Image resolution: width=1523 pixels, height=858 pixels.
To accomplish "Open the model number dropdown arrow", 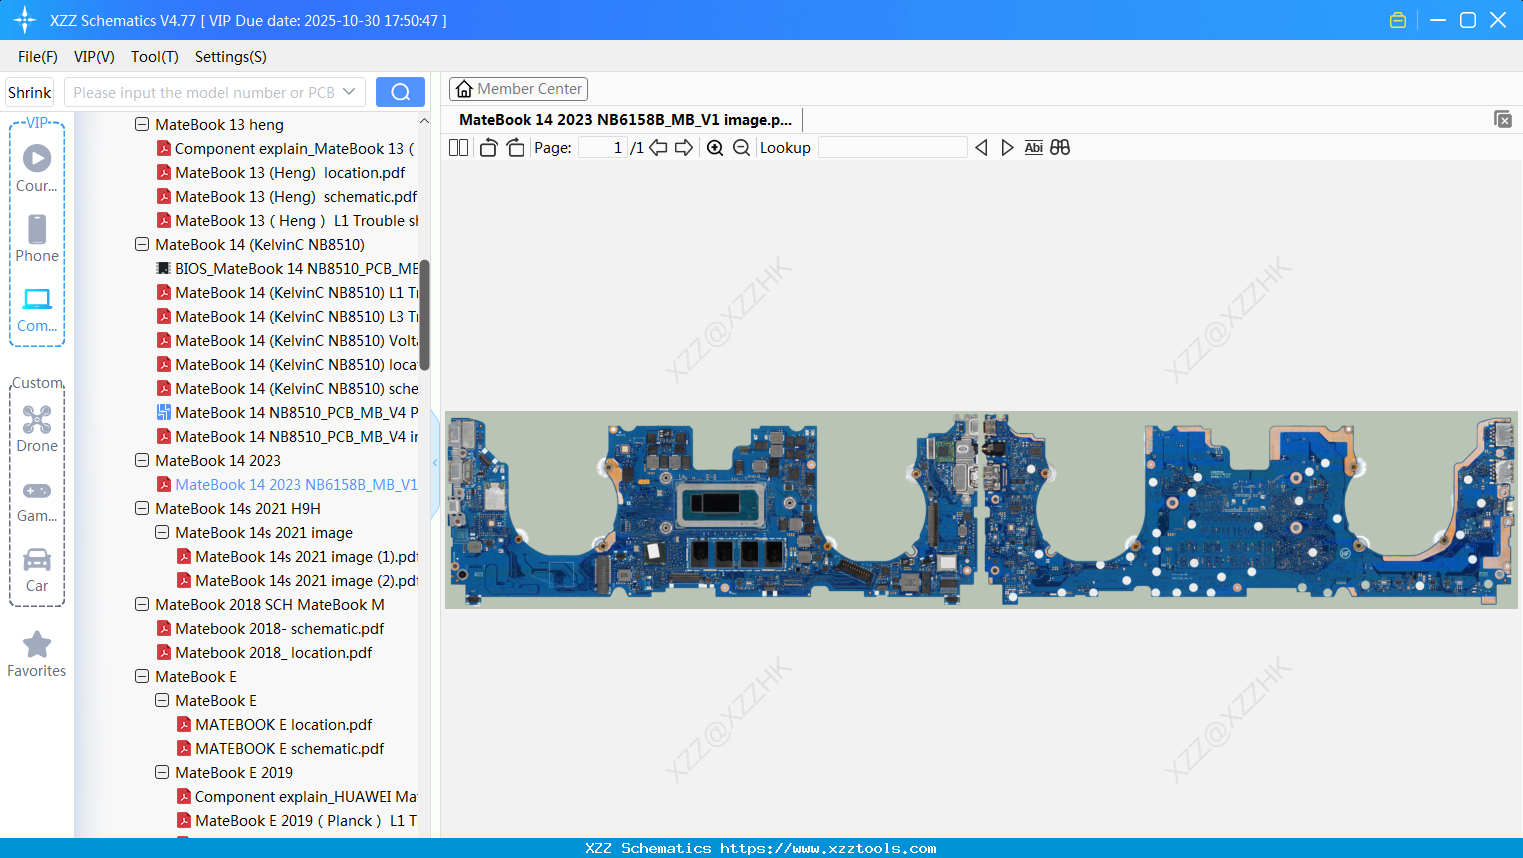I will tap(349, 92).
